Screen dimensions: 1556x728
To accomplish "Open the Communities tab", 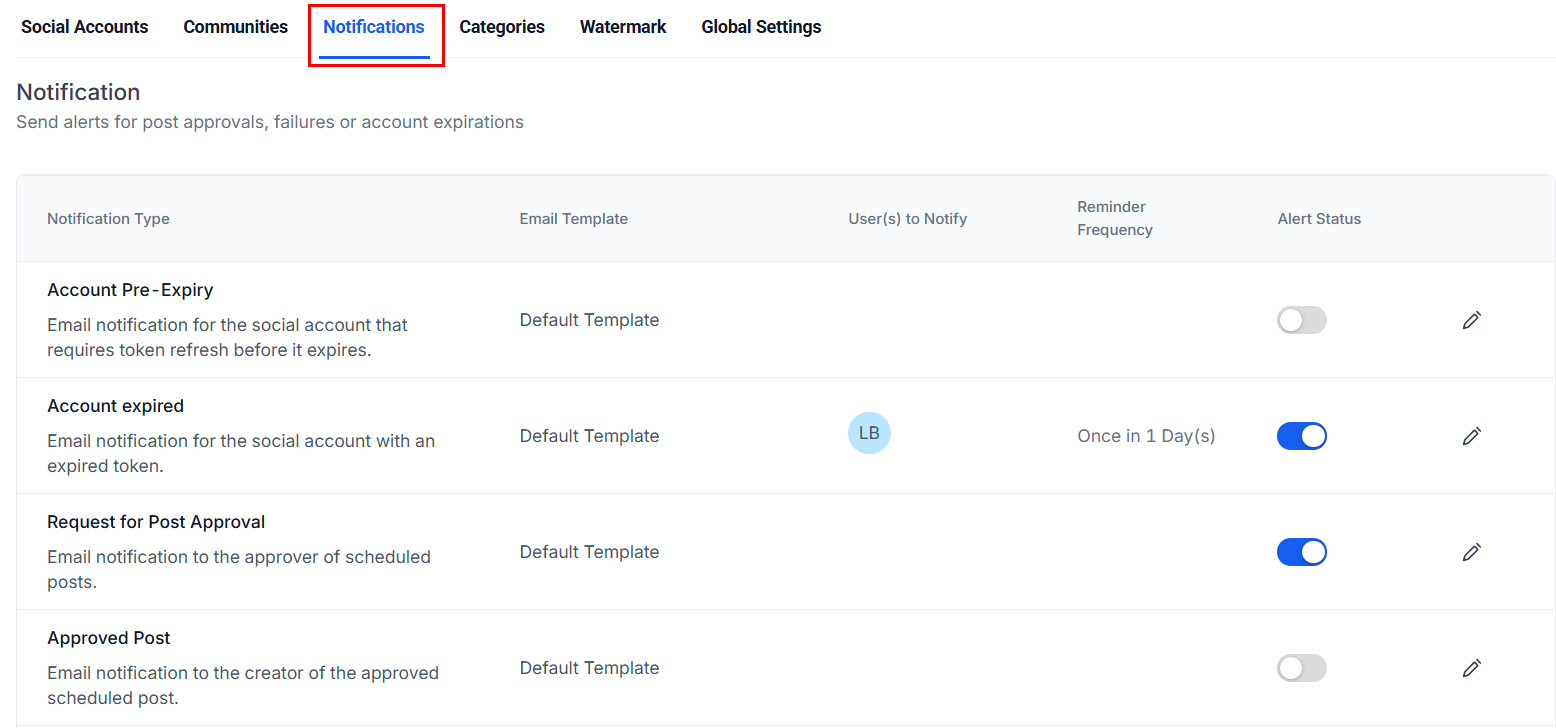I will 235,27.
